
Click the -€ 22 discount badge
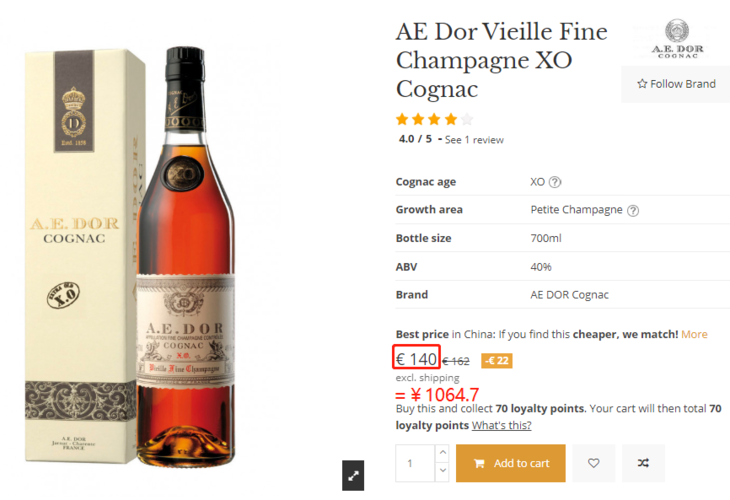(x=497, y=361)
